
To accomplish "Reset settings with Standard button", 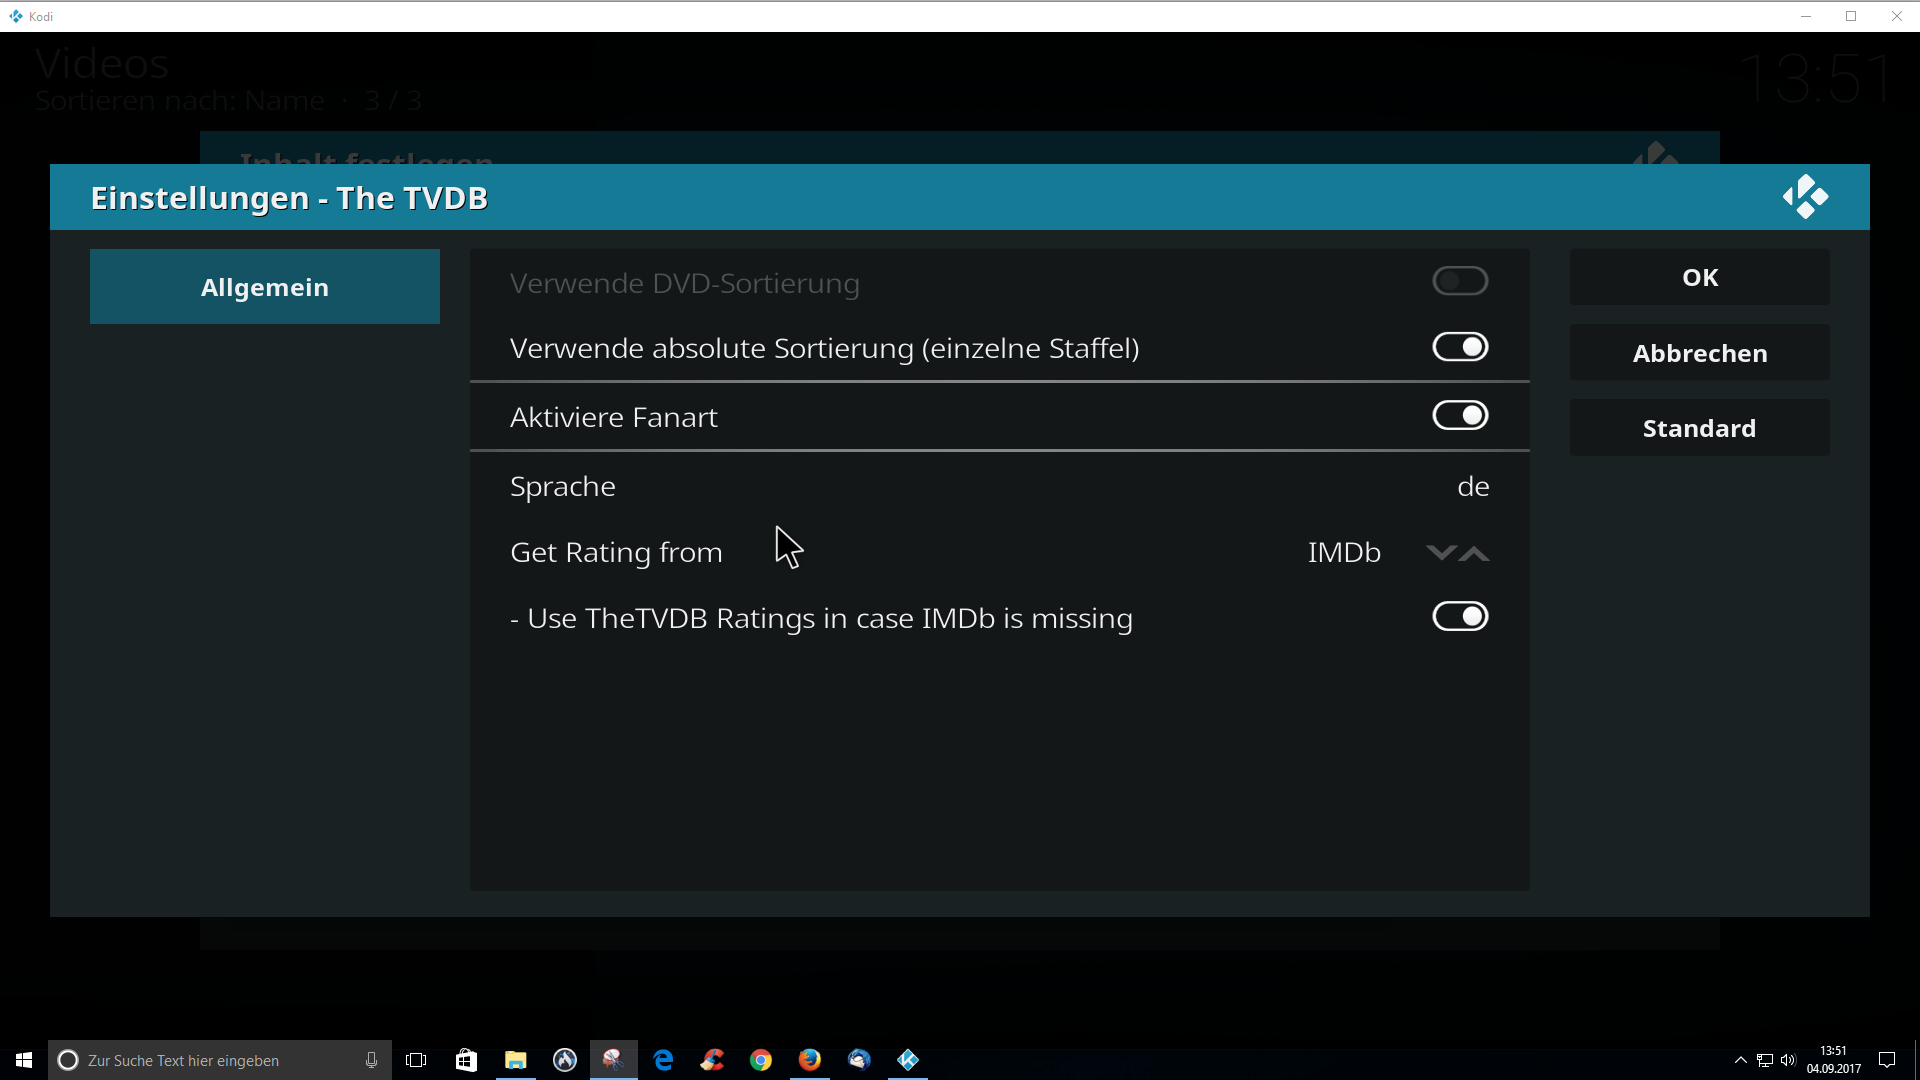I will (x=1700, y=428).
